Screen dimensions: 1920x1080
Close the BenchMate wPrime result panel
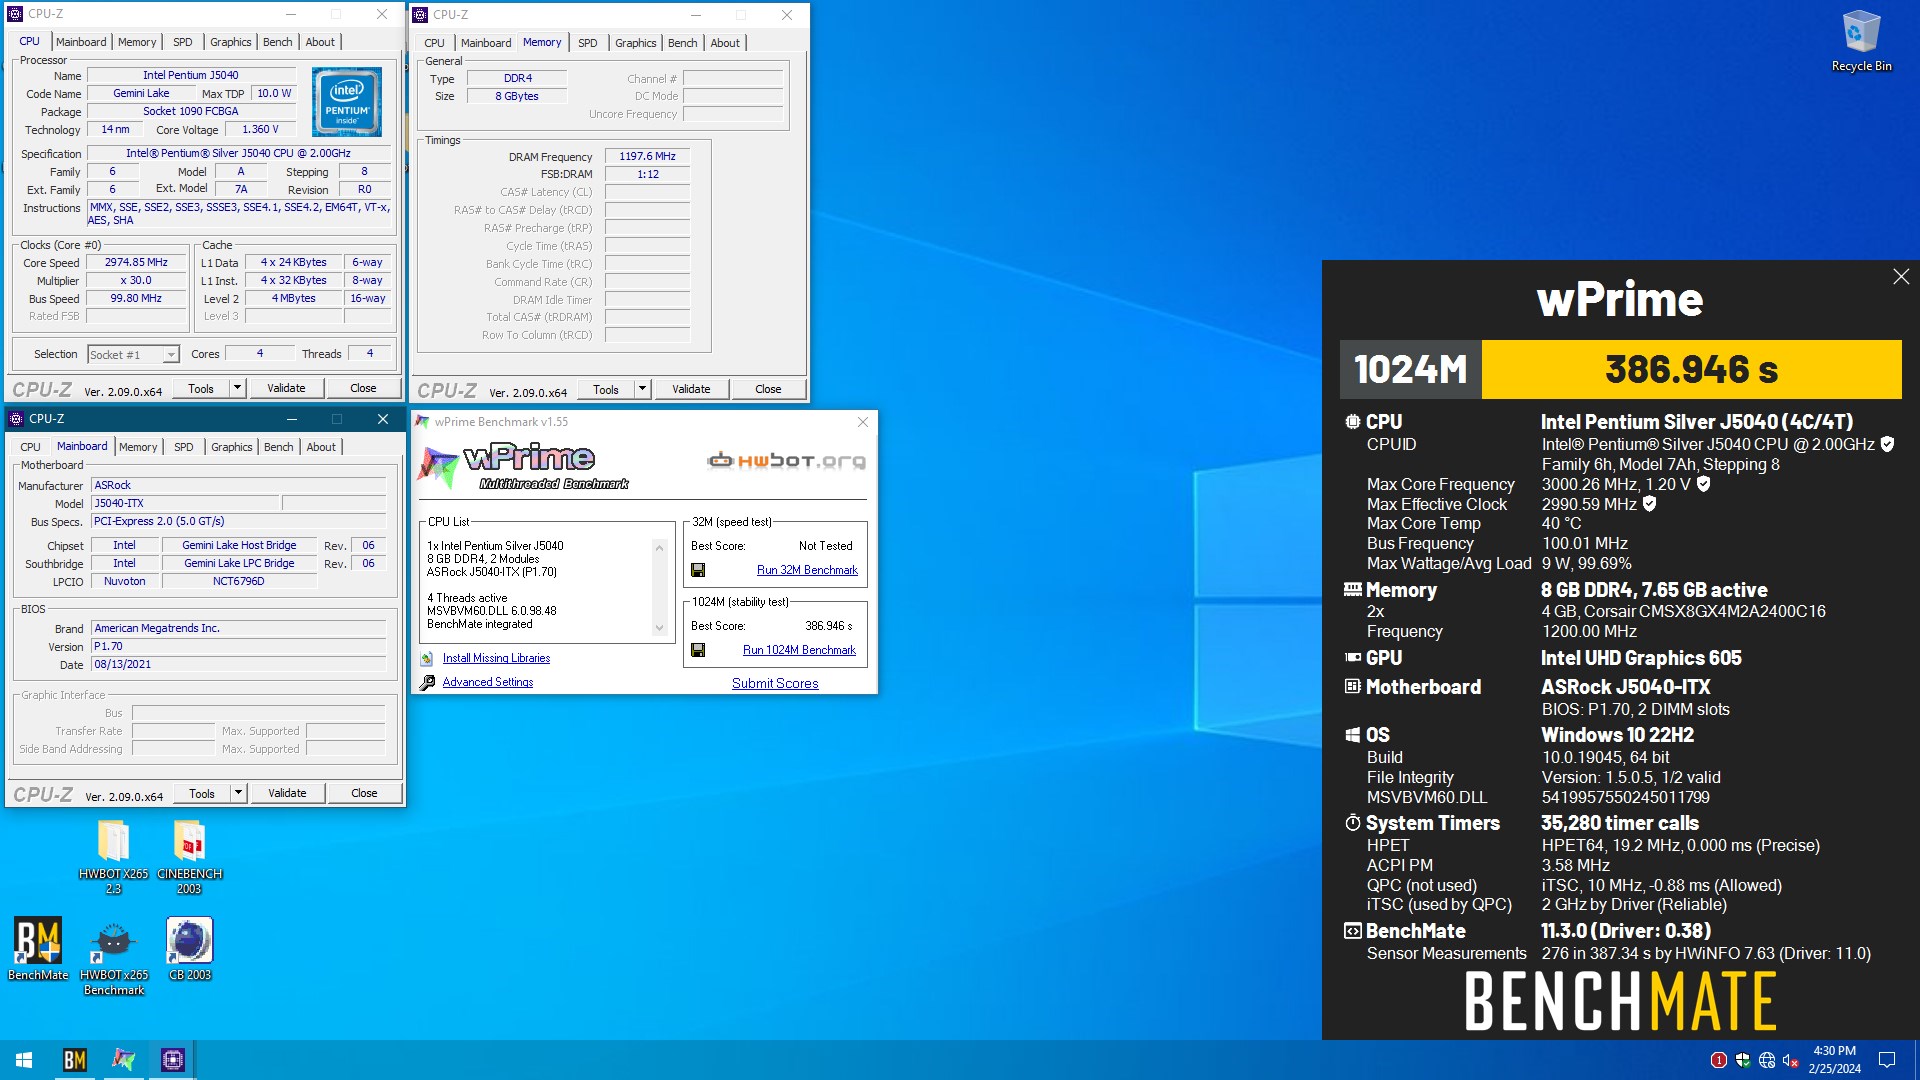(x=1901, y=277)
